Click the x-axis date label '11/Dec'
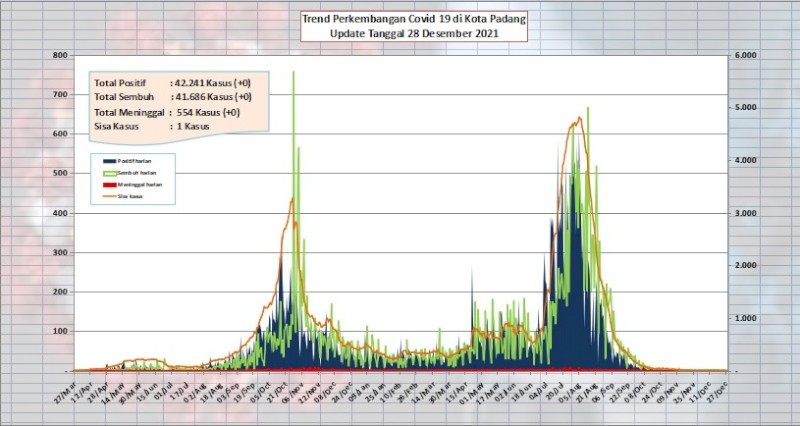Screen dimensions: 800x426 [702, 392]
